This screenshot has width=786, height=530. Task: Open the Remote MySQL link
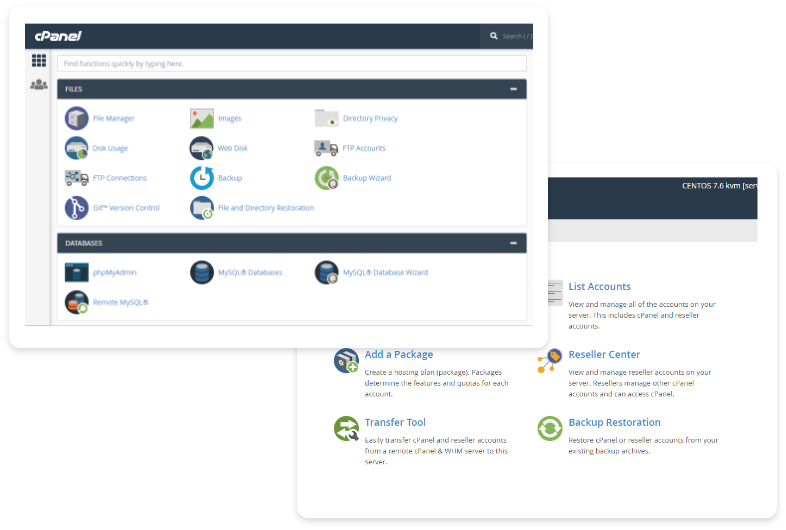(121, 302)
